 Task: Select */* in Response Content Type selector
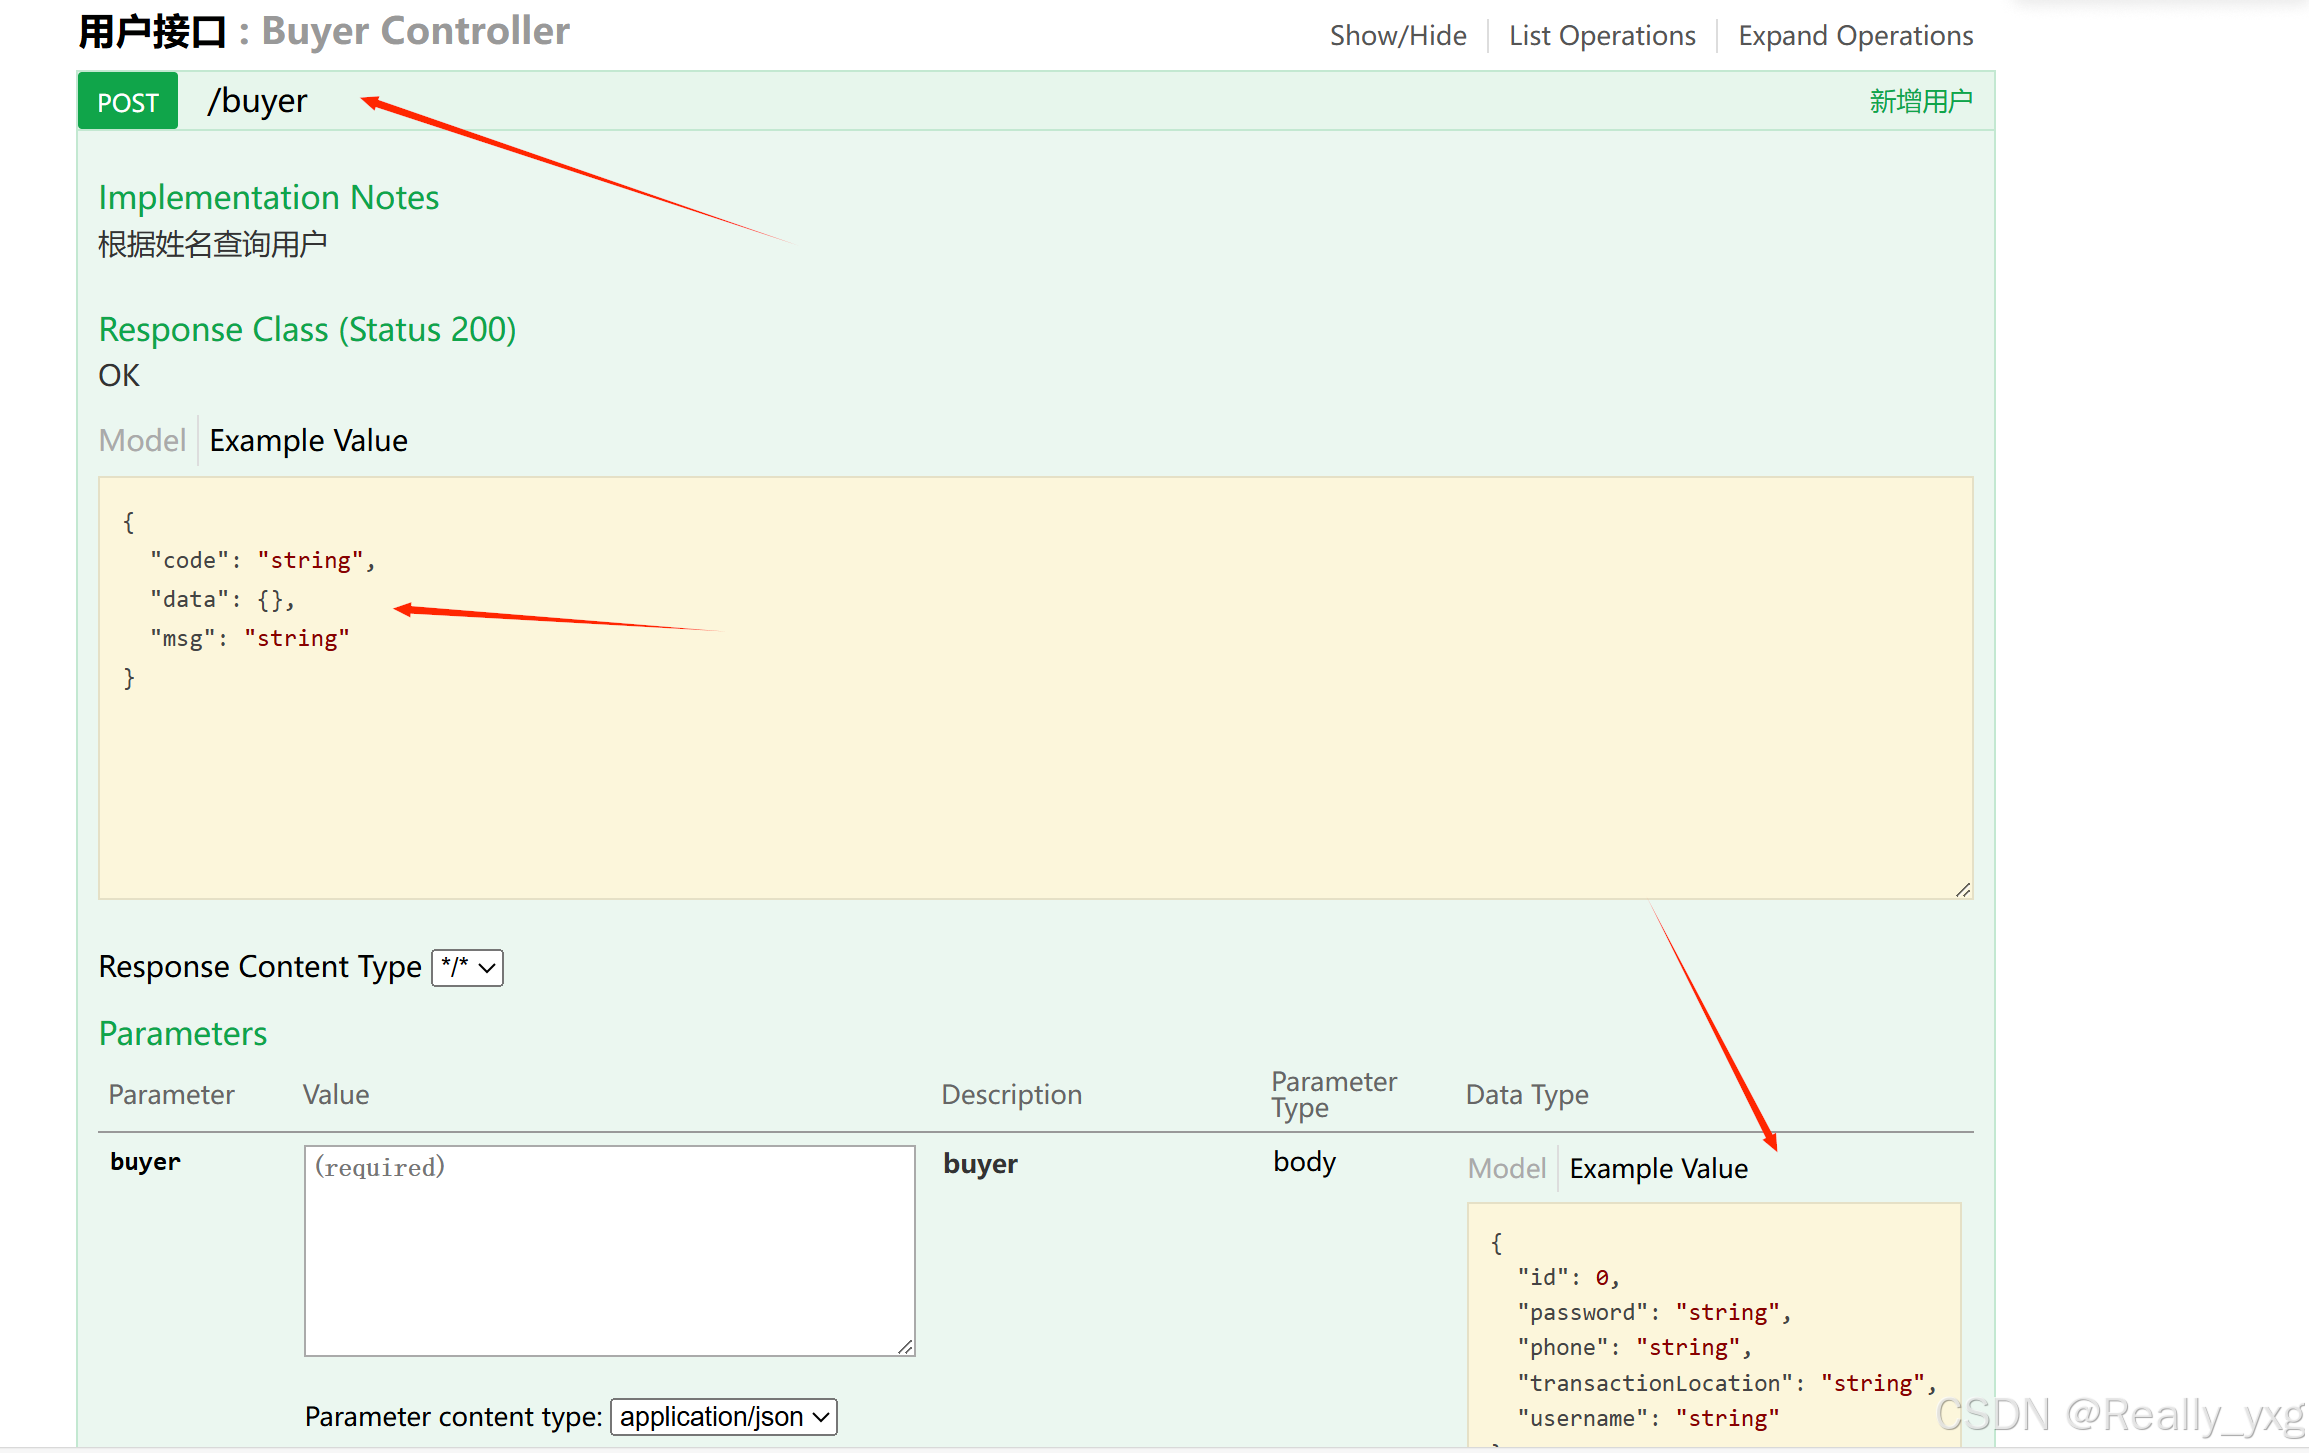(x=466, y=967)
